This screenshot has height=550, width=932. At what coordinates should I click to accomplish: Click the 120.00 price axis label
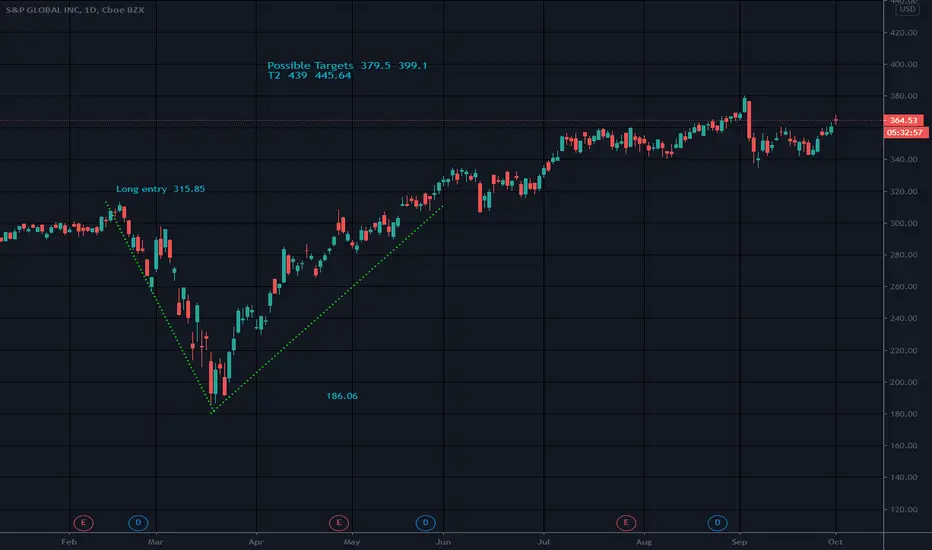click(x=903, y=510)
